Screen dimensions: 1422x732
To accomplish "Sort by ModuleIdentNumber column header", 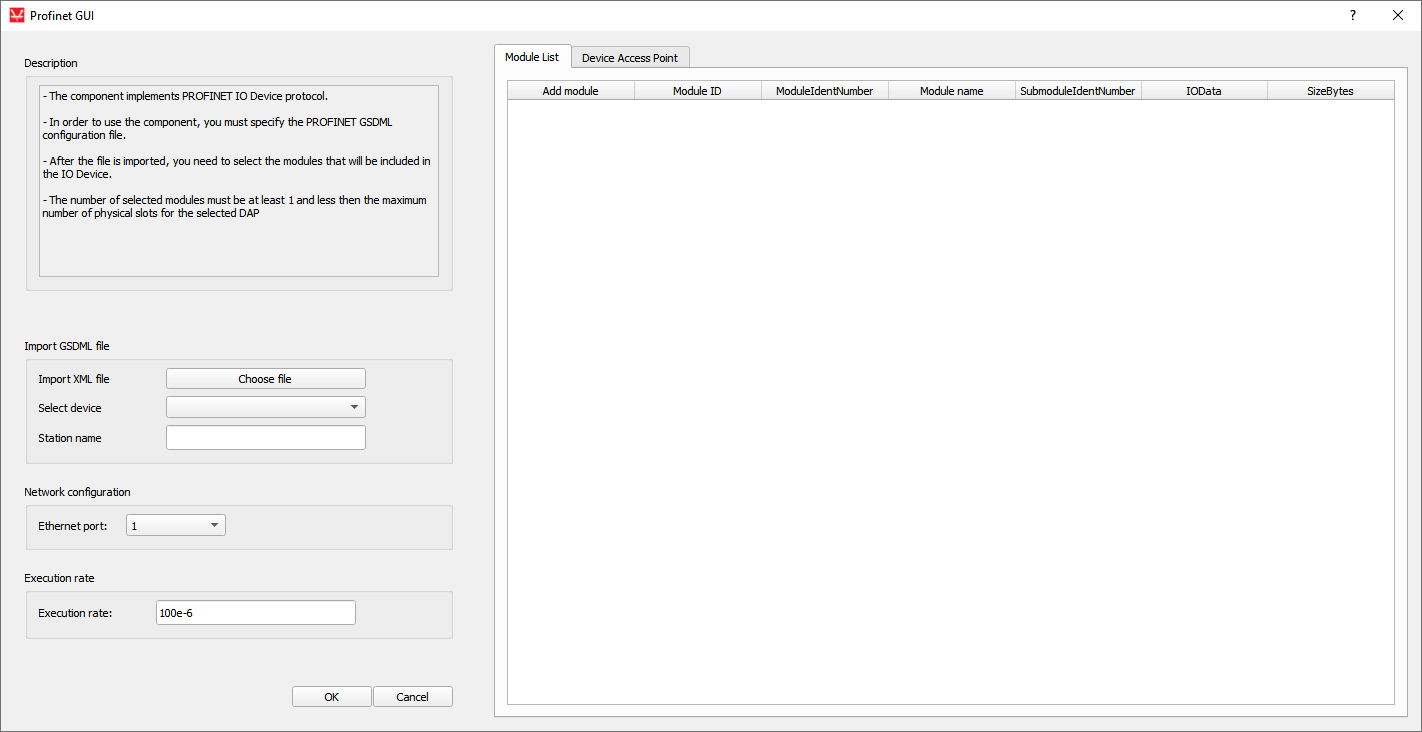I will (x=824, y=91).
